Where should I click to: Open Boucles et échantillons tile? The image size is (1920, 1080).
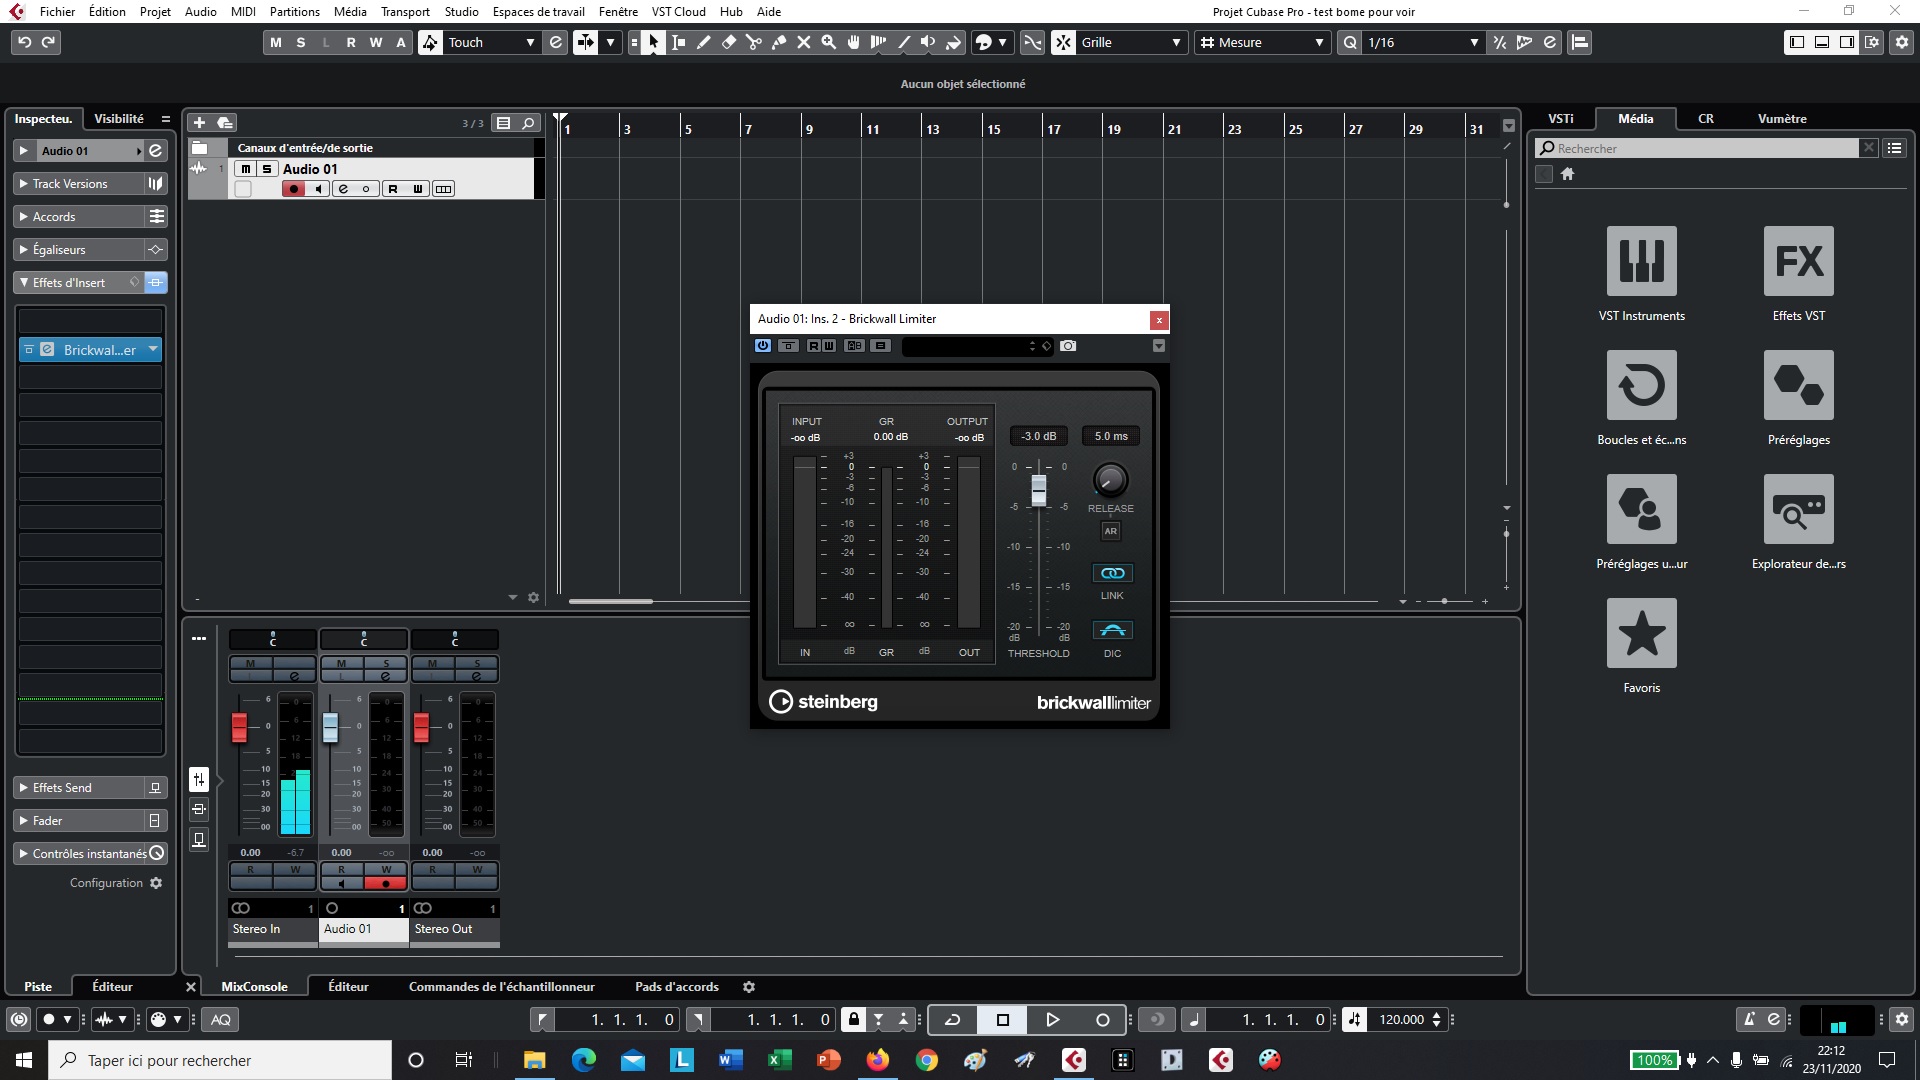(x=1641, y=385)
